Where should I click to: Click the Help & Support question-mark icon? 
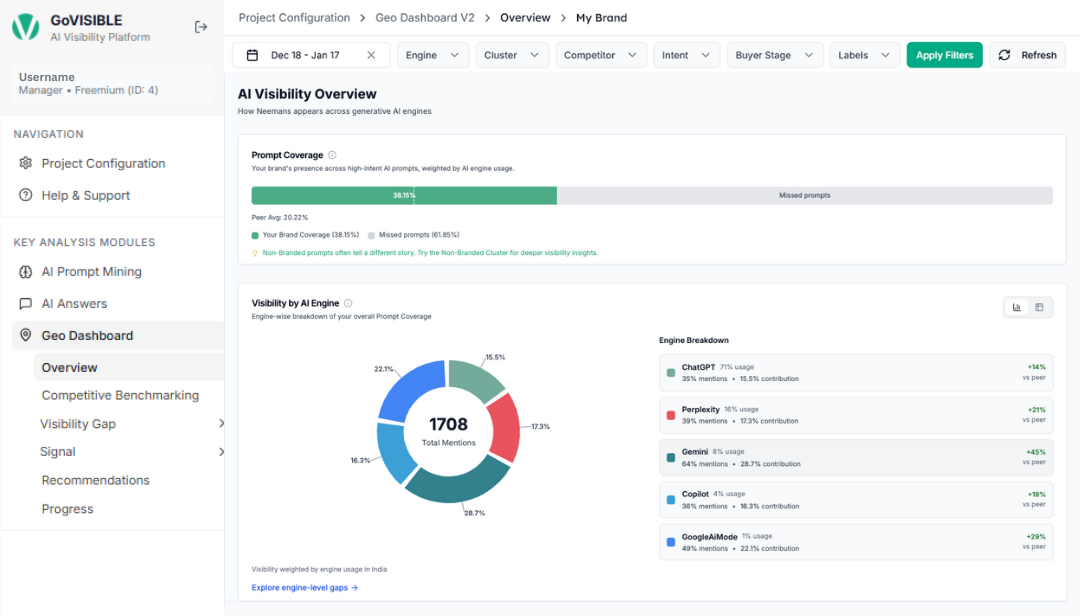tap(24, 195)
